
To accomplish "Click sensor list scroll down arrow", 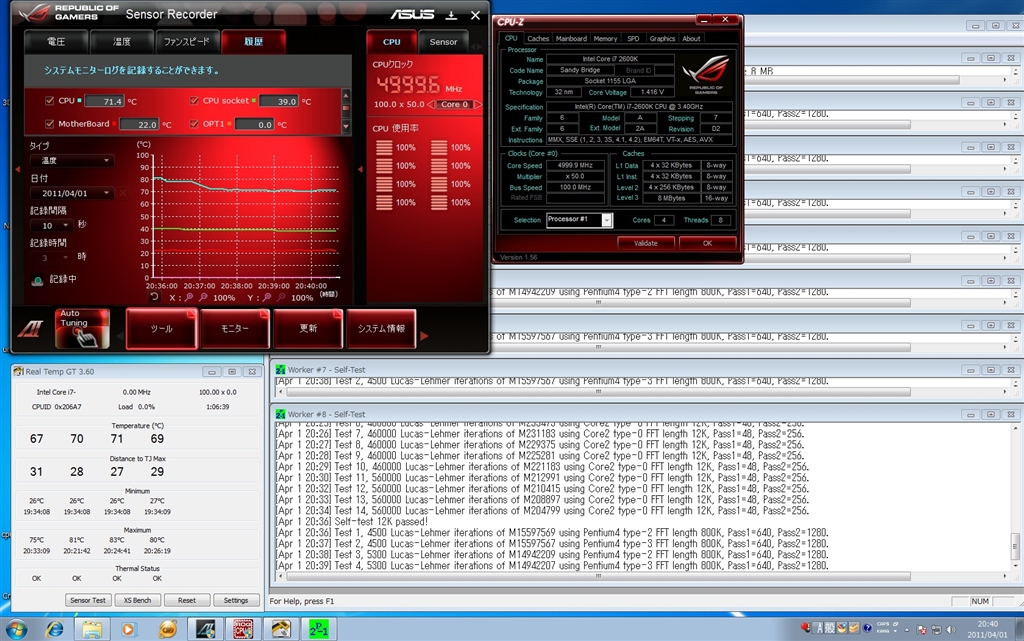I will [345, 127].
